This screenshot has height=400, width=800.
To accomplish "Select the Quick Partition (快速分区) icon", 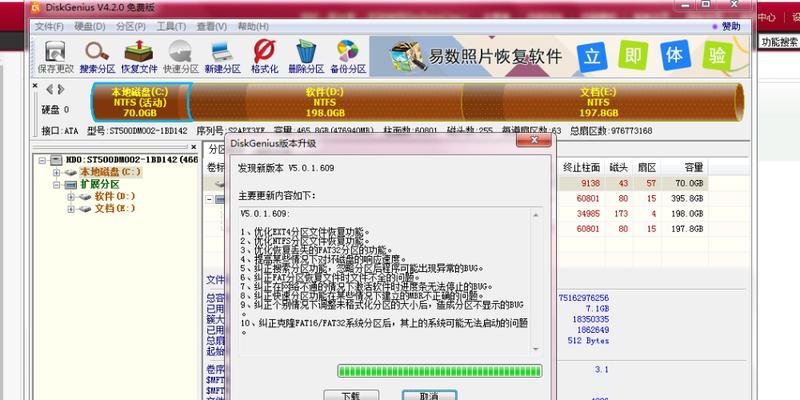I will click(181, 57).
